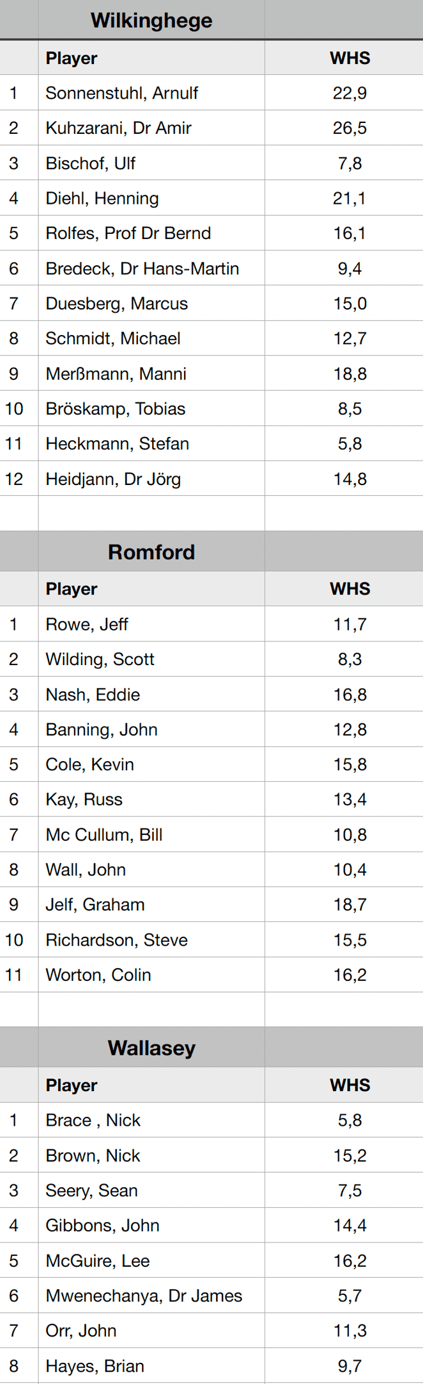423x1384 pixels.
Task: Click the WHS value 7,8 for Bischof
Action: pos(349,163)
